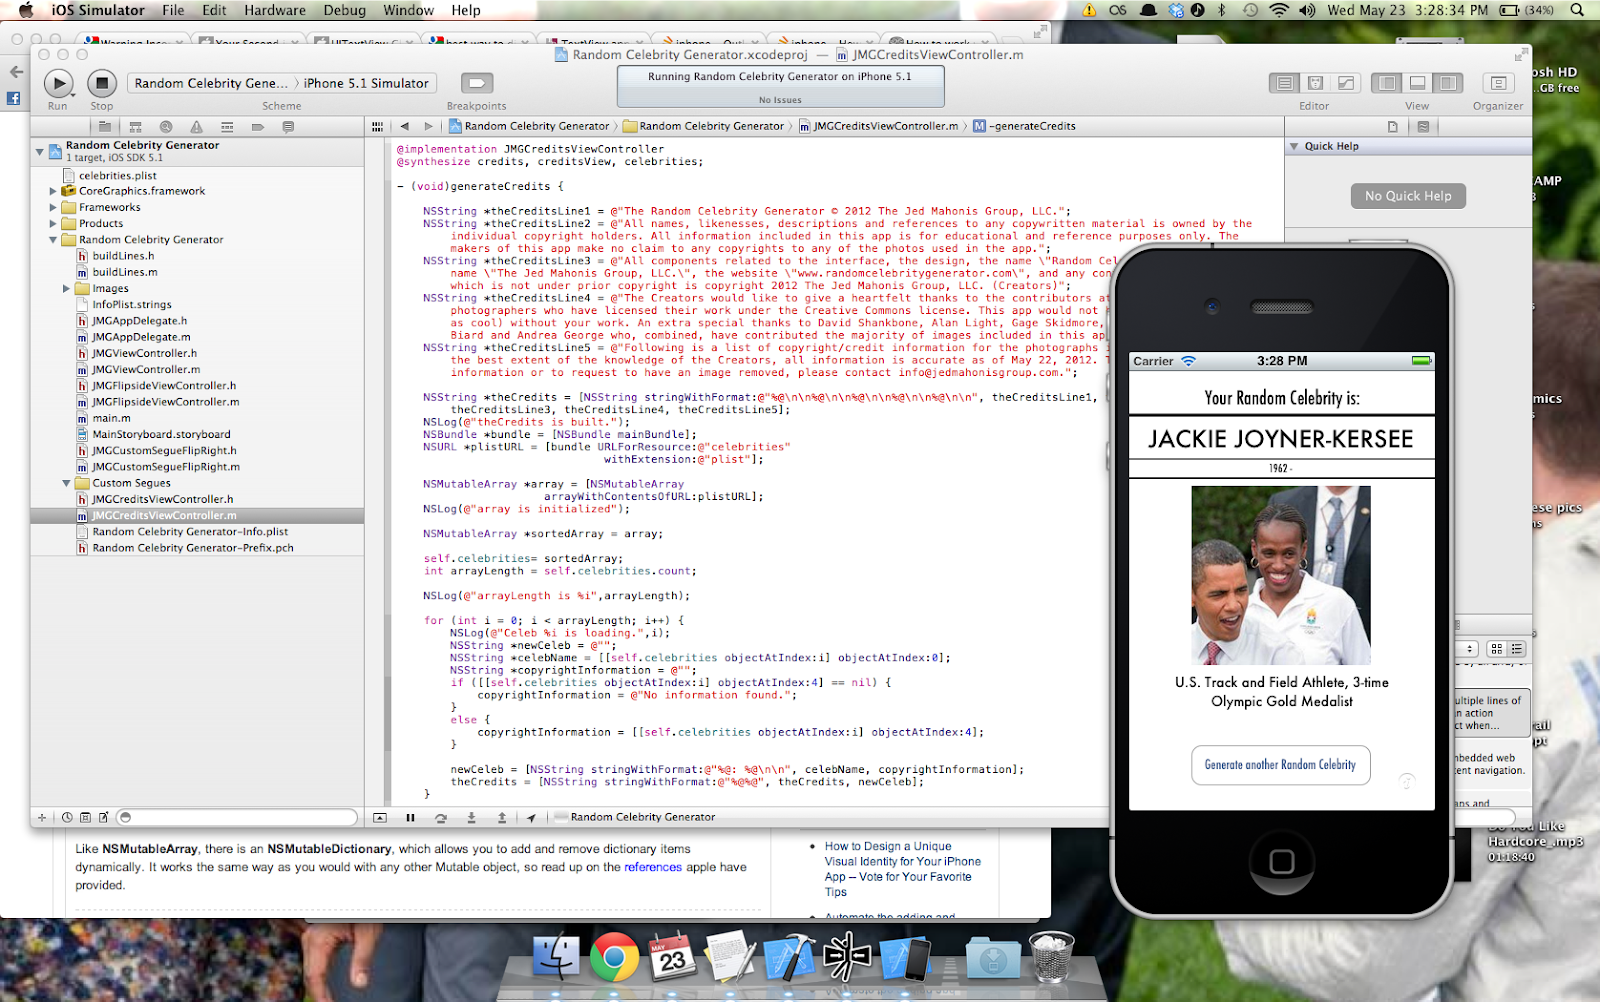Show the Log navigator
This screenshot has height=1002, width=1600.
[288, 127]
